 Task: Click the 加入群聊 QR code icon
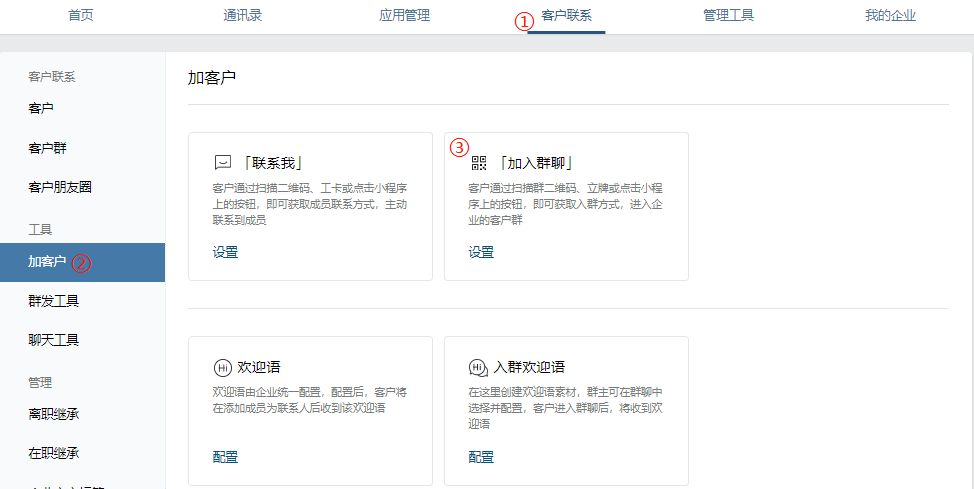[x=479, y=163]
